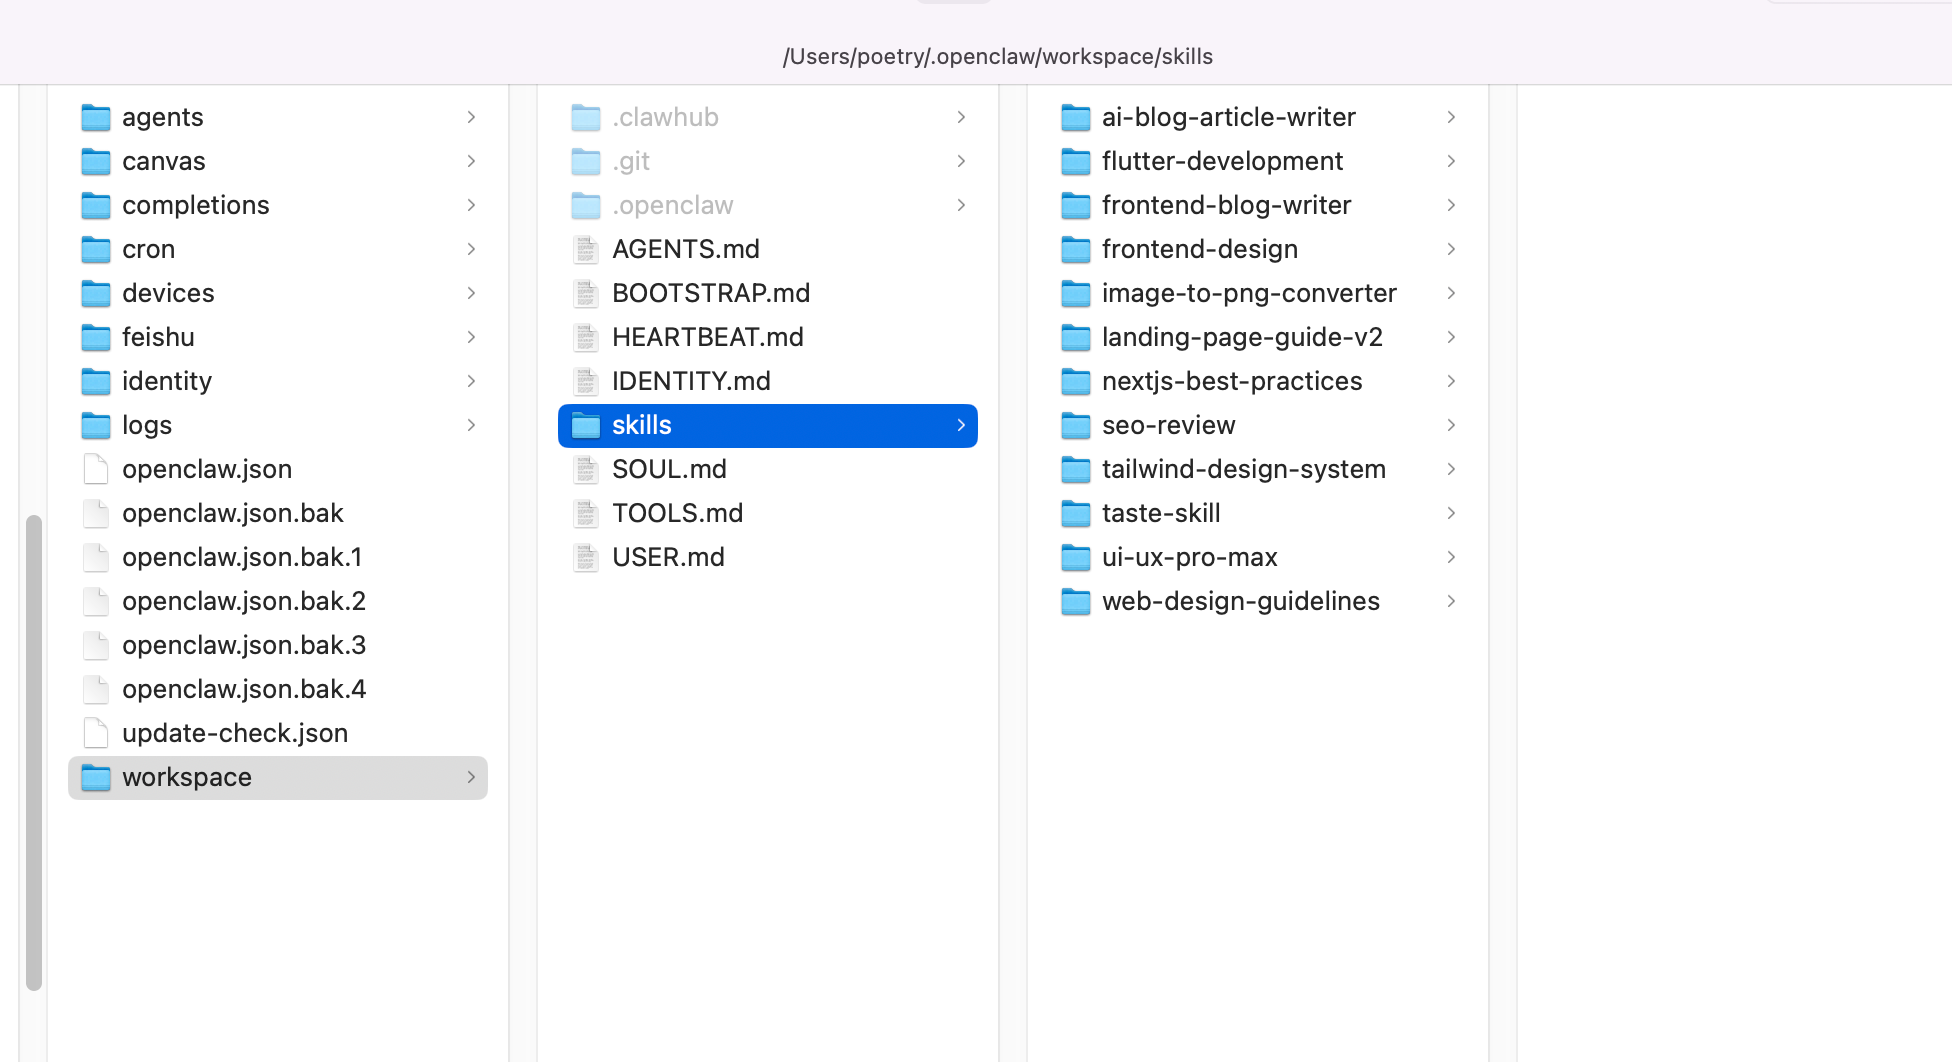This screenshot has width=1952, height=1062.
Task: Click the seo-review folder icon
Action: point(1076,426)
